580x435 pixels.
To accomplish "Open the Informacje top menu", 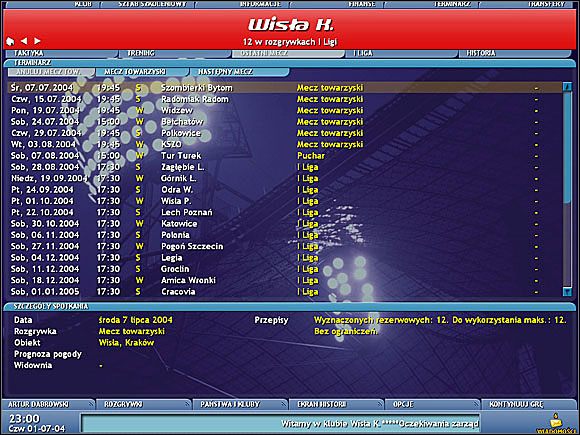I will (x=242, y=4).
